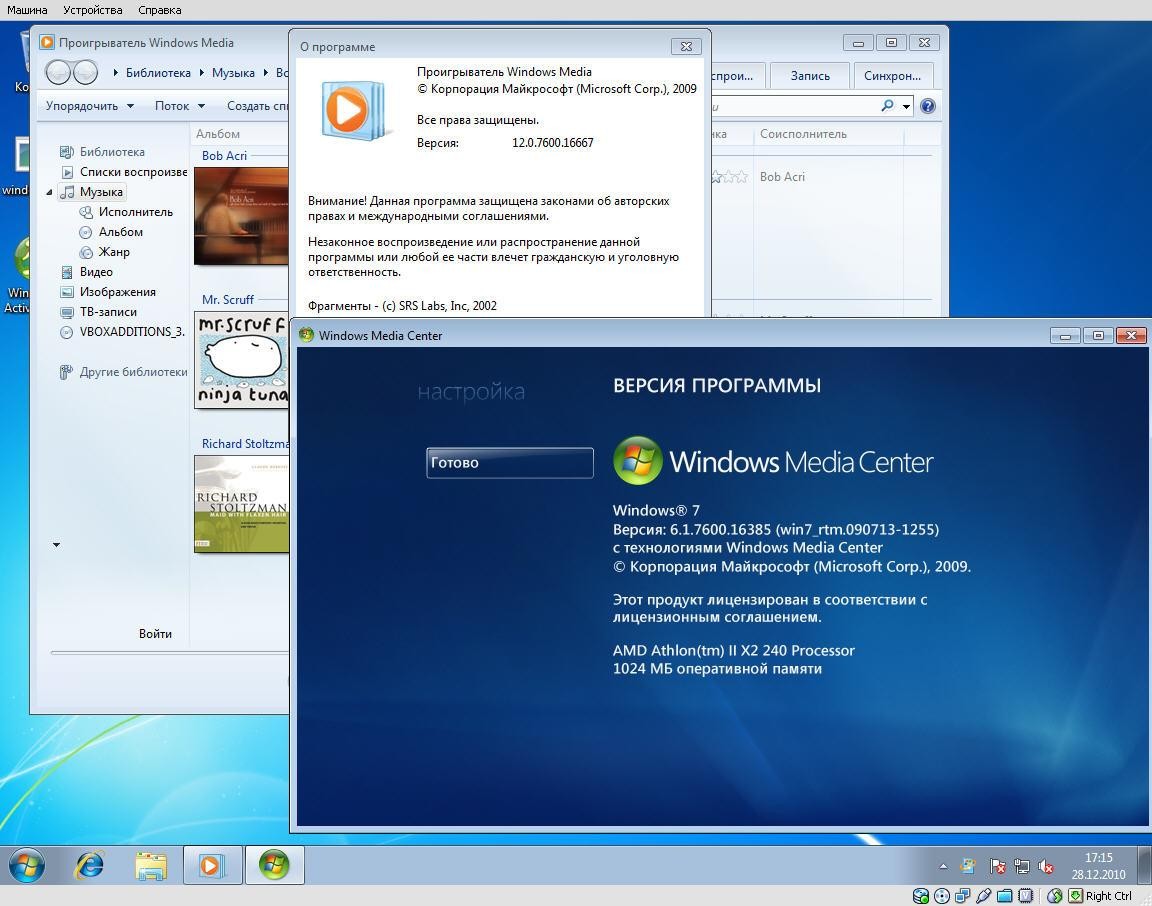Click the VirtualBox USB status icon

click(x=983, y=896)
